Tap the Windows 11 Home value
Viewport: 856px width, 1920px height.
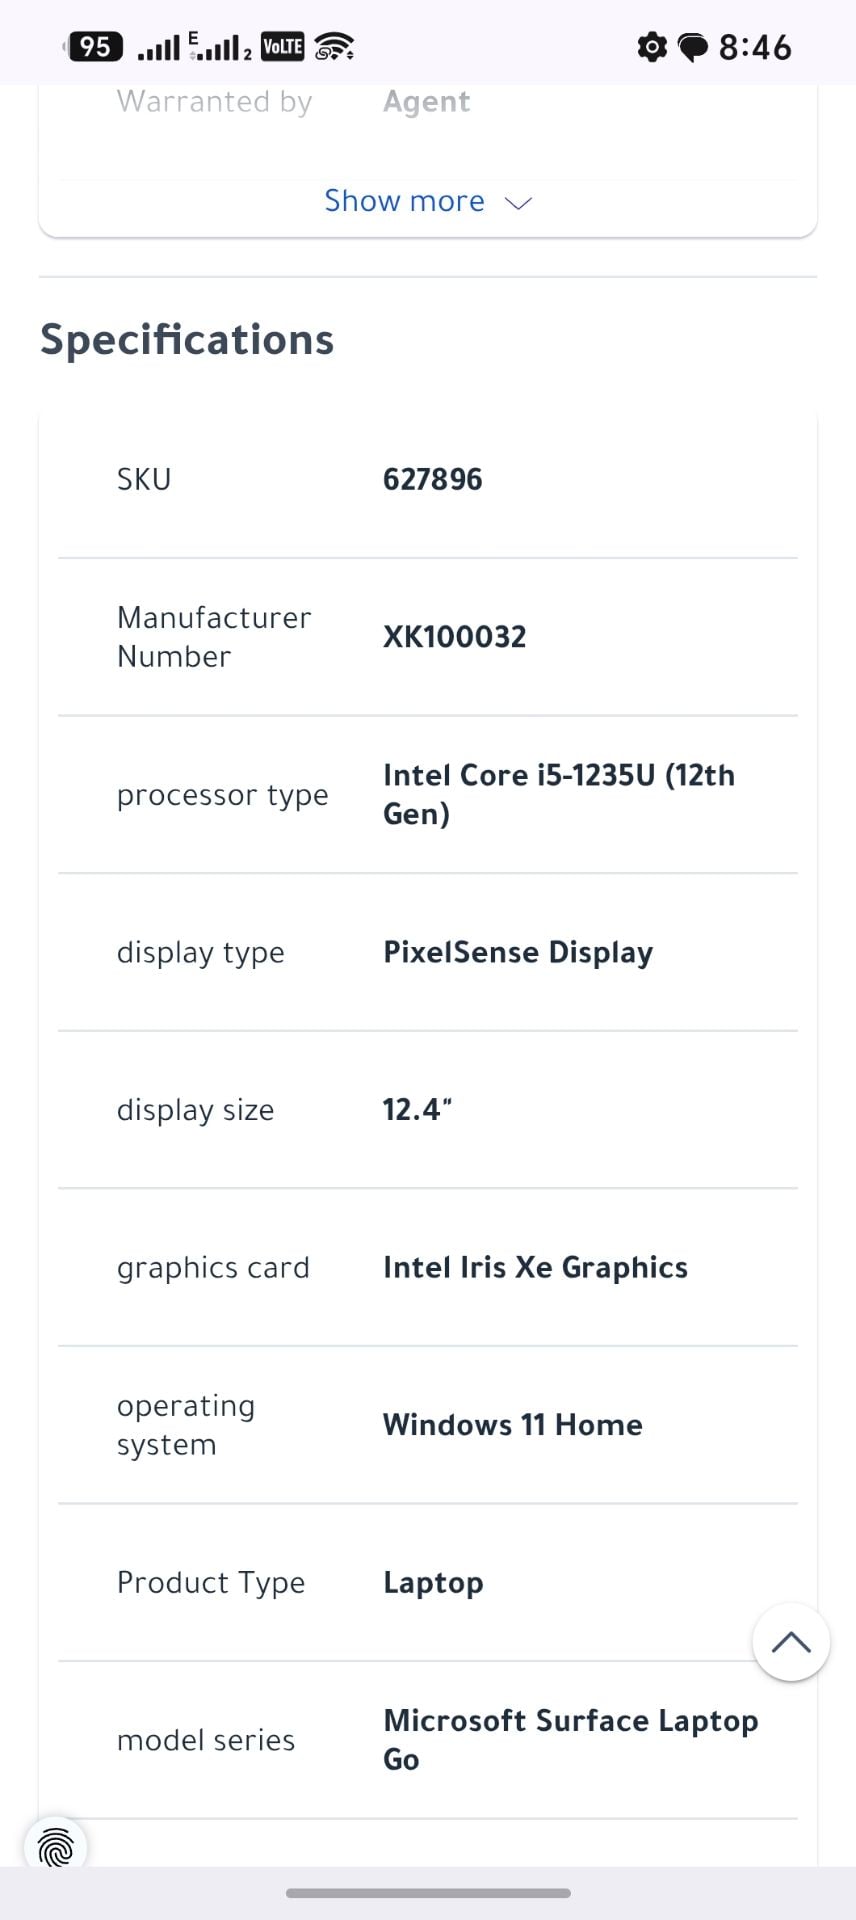coord(513,1425)
